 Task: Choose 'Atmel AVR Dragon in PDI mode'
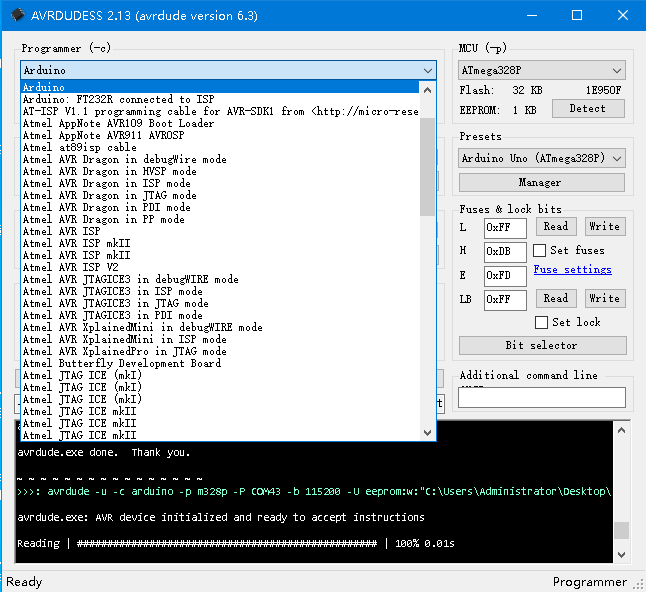[x=220, y=207]
